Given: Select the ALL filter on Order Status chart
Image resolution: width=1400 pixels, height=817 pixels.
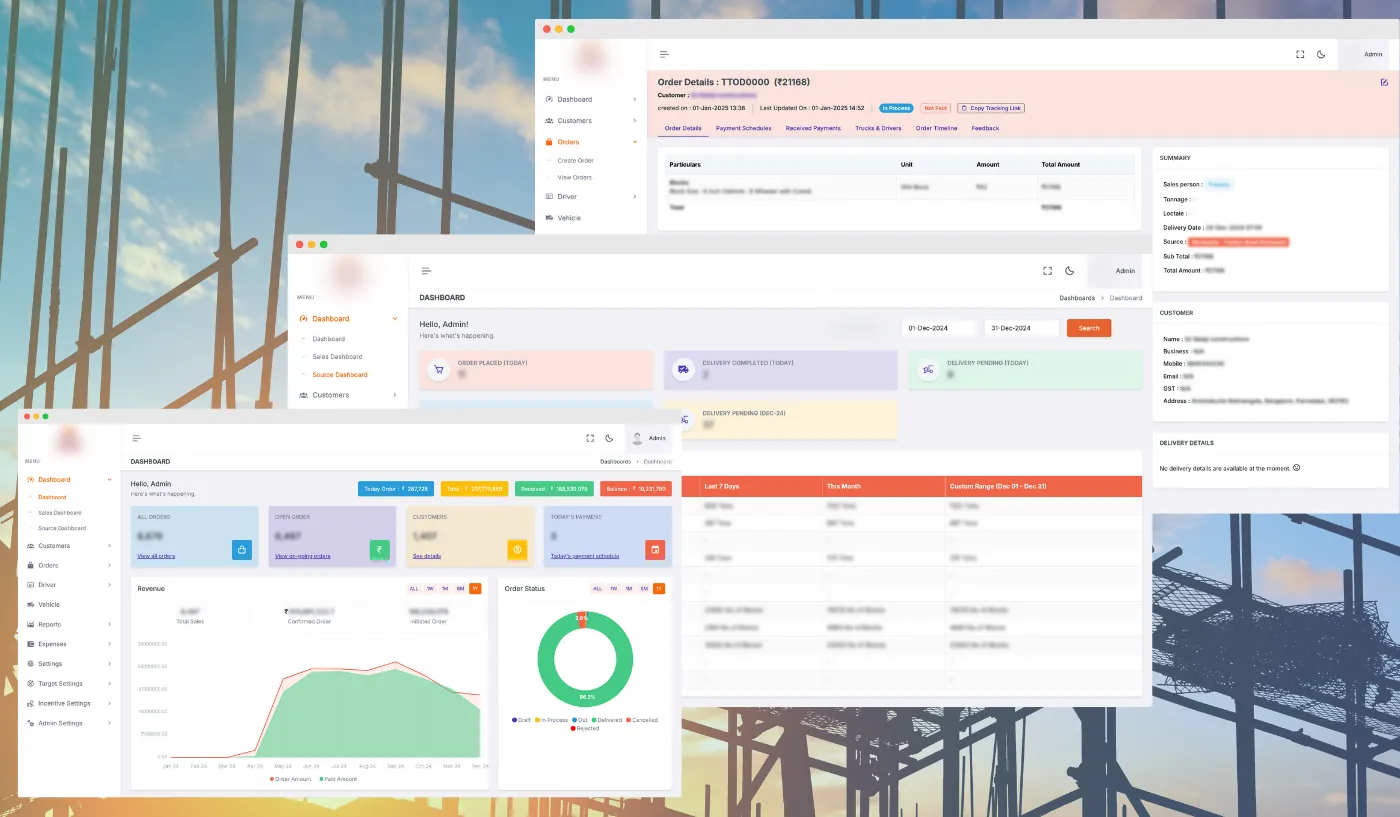Looking at the screenshot, I should (597, 589).
